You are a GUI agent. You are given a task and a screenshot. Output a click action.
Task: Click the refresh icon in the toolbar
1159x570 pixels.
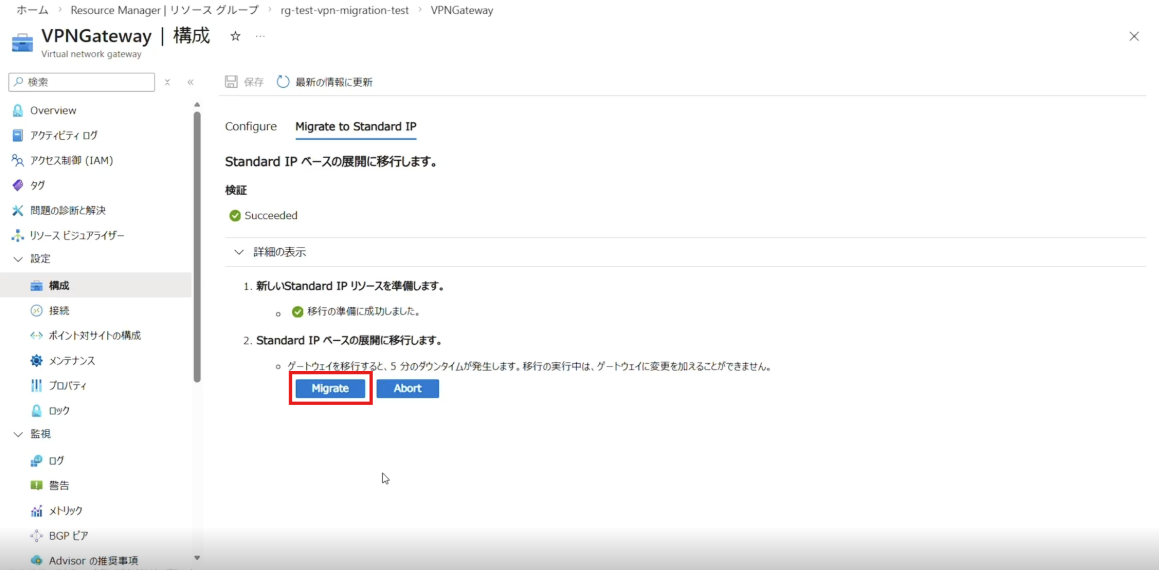click(283, 82)
